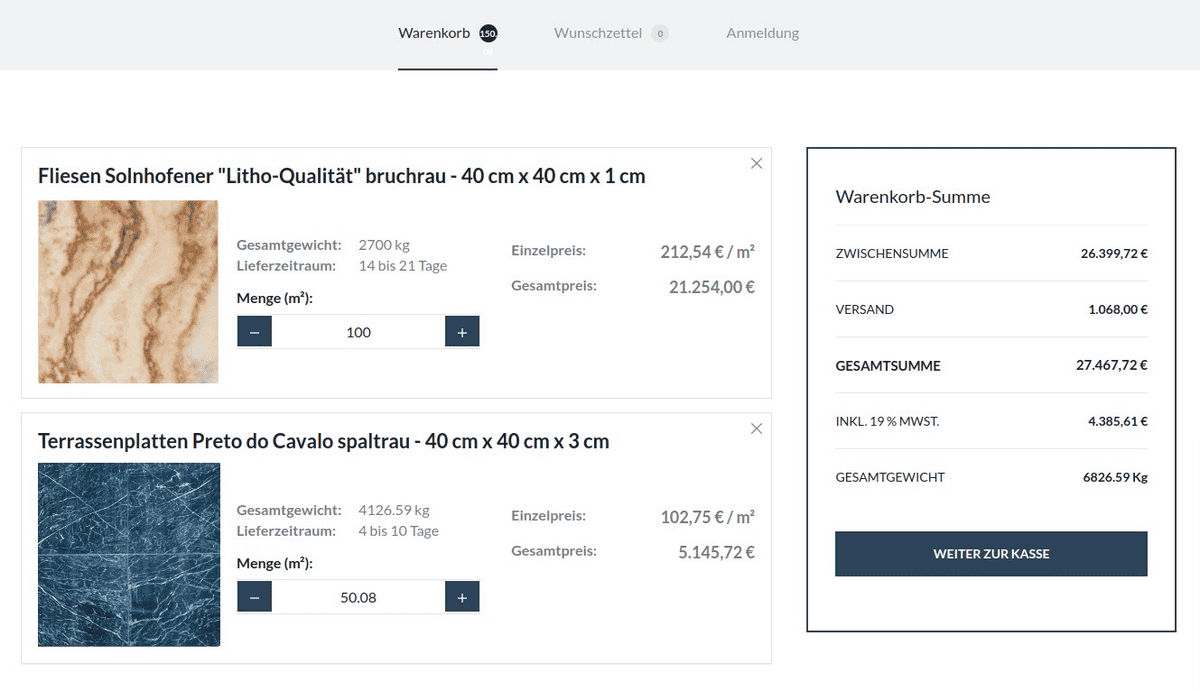
Task: Switch to the Wunschzettel tab
Action: click(597, 33)
